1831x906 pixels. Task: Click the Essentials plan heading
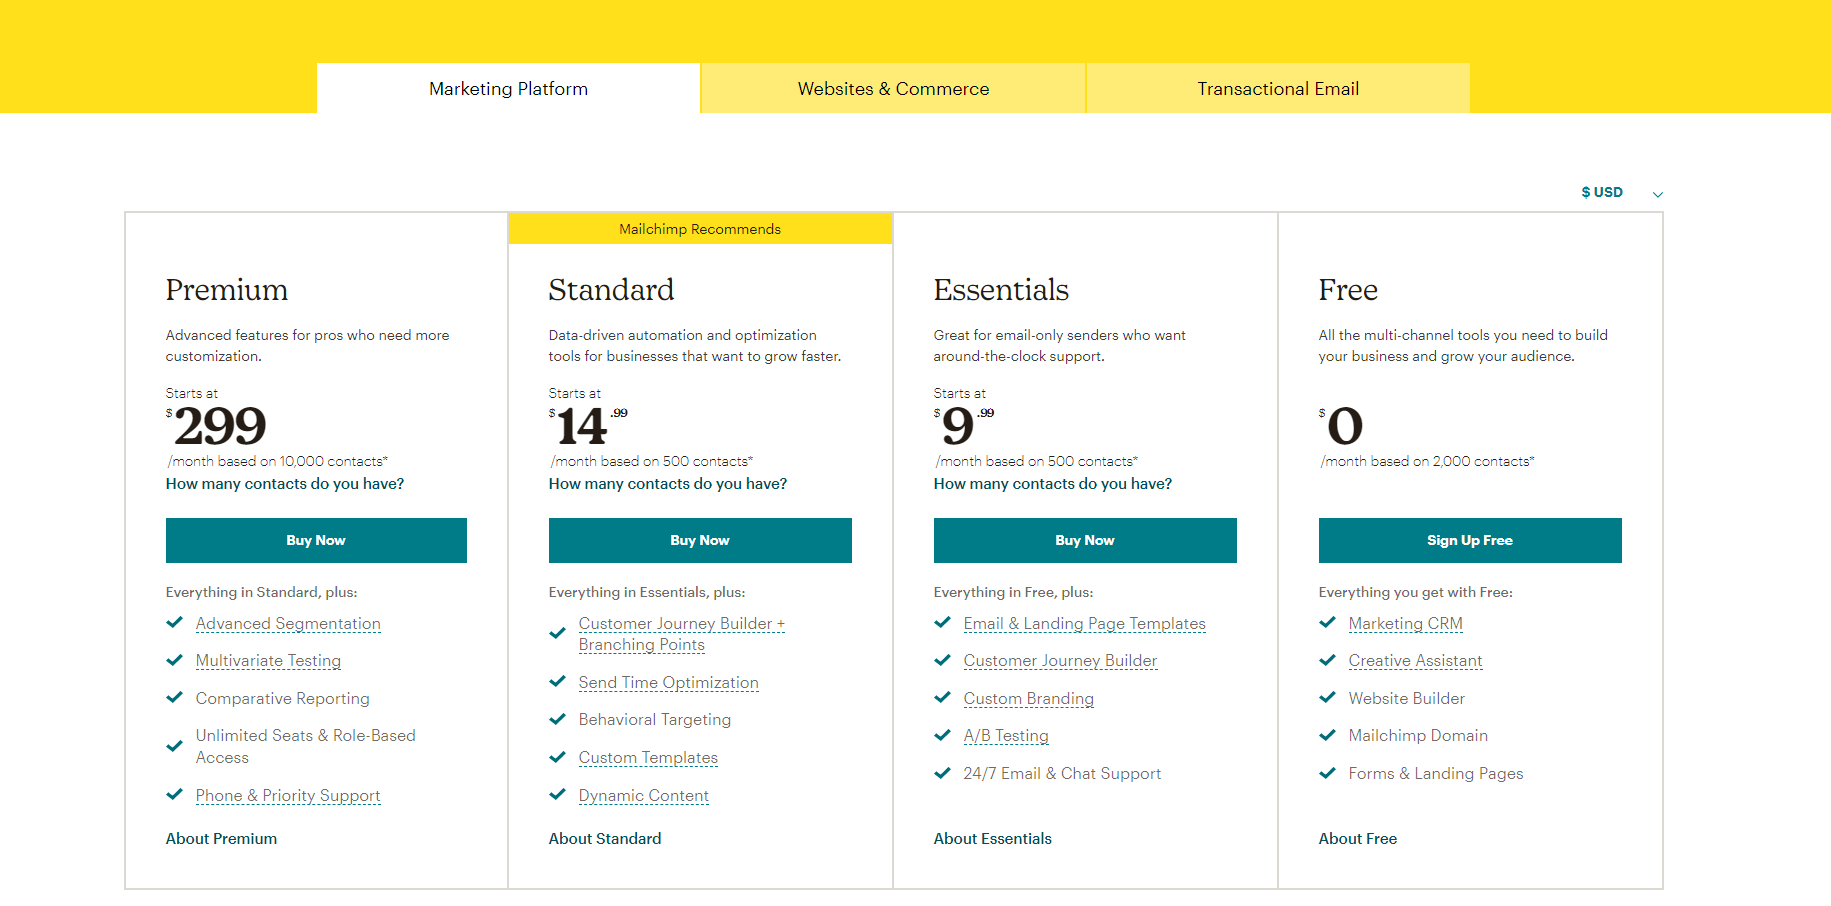point(1001,290)
